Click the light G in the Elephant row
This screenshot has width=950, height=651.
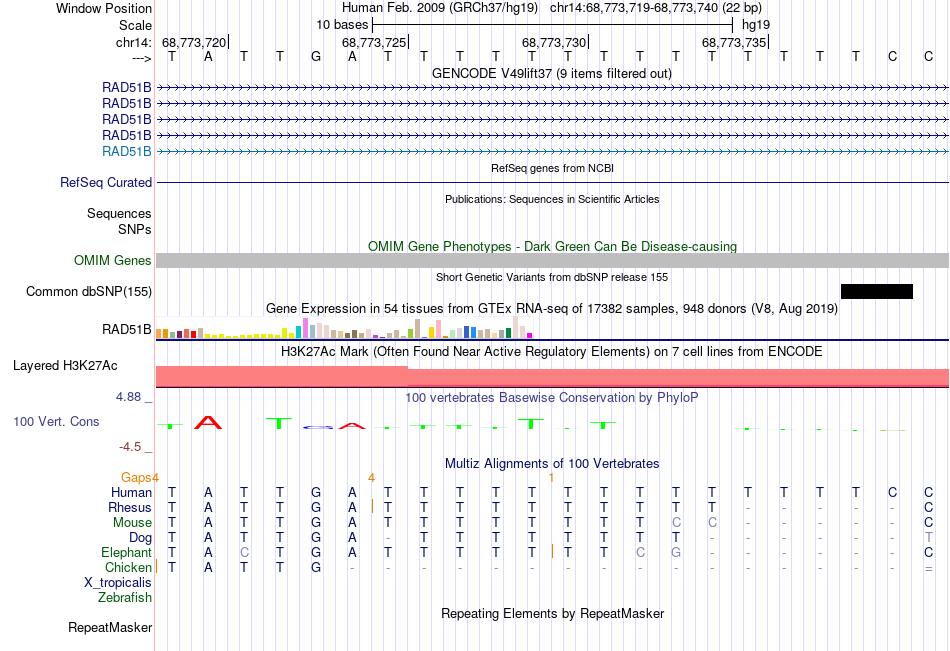pos(676,552)
